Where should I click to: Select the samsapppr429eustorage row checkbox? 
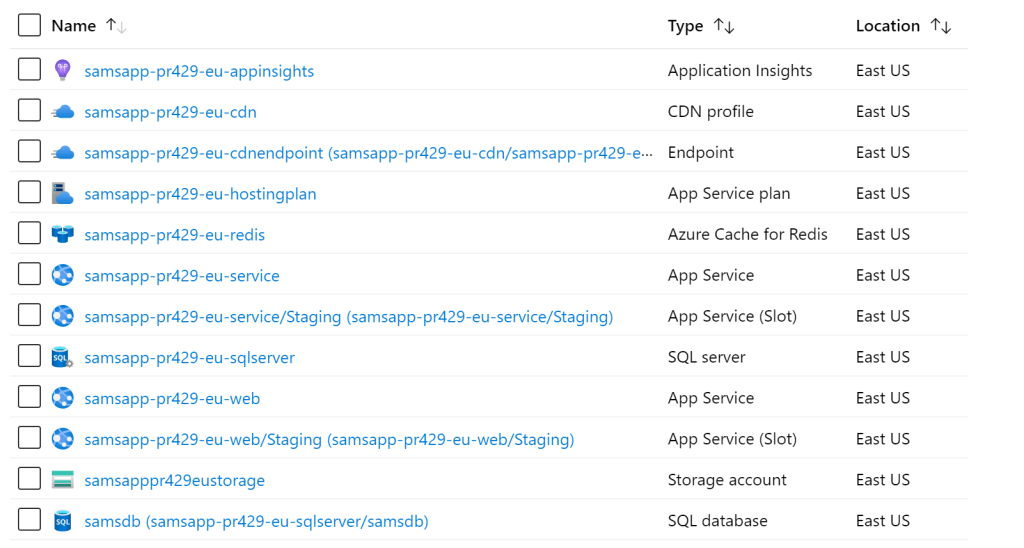tap(29, 480)
